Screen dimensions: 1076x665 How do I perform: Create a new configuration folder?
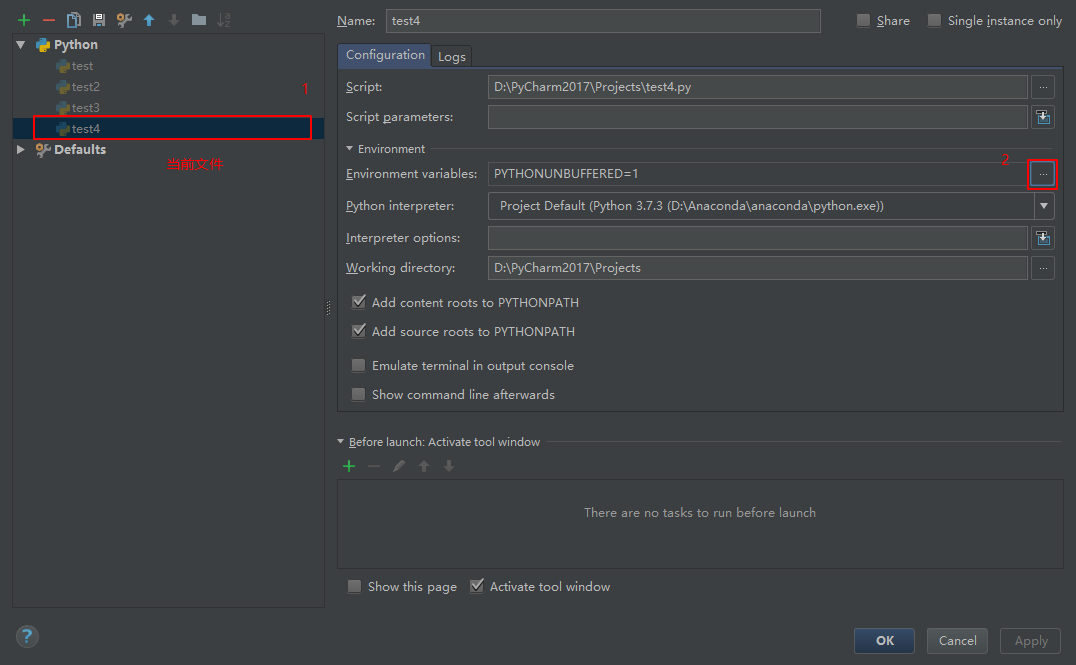point(197,19)
